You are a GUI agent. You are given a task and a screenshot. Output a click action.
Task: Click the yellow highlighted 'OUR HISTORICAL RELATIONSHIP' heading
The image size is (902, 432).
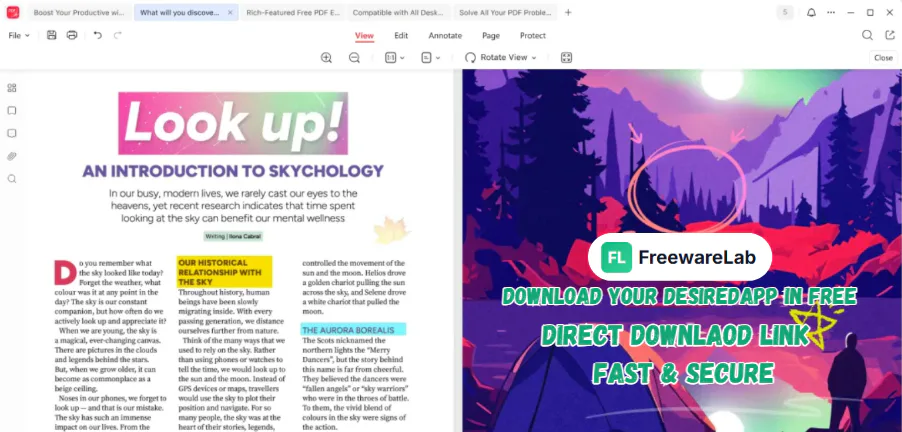pyautogui.click(x=224, y=272)
